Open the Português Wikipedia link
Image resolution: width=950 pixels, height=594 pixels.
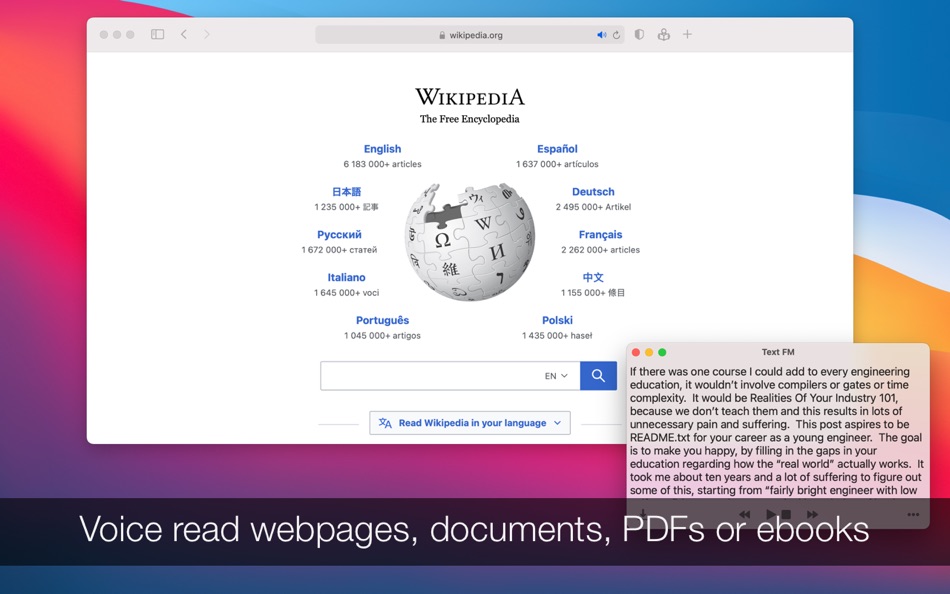pyautogui.click(x=382, y=321)
